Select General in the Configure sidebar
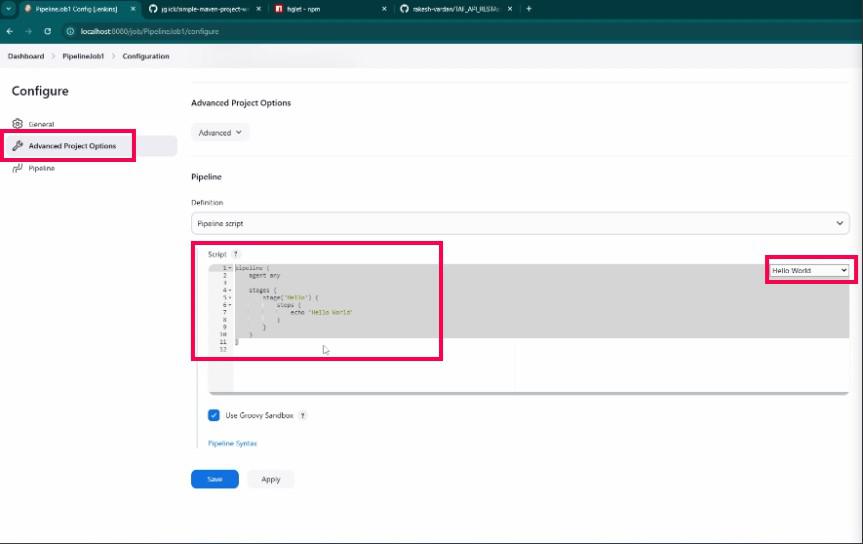 pyautogui.click(x=41, y=124)
